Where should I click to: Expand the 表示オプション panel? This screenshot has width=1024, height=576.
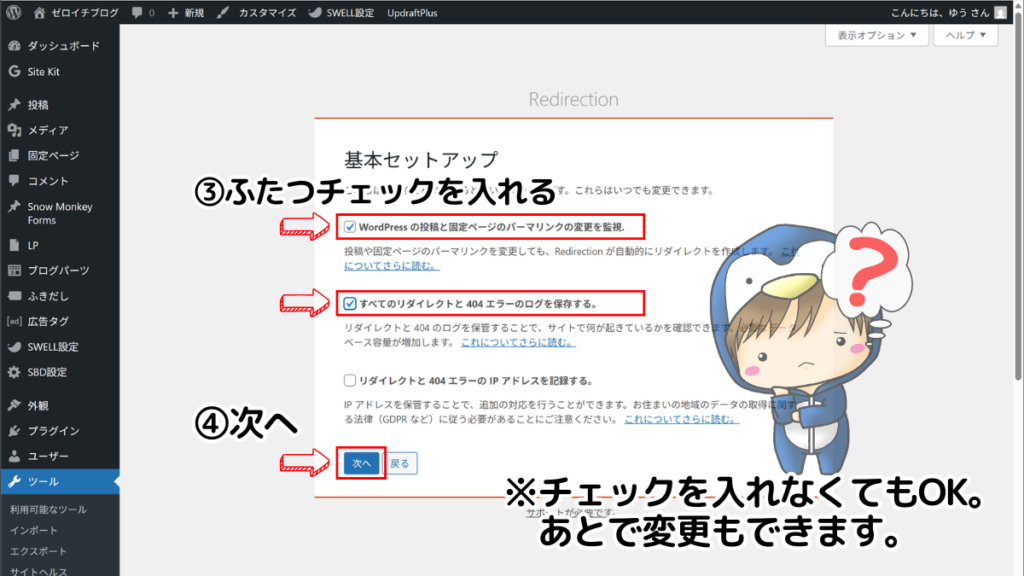tap(876, 35)
